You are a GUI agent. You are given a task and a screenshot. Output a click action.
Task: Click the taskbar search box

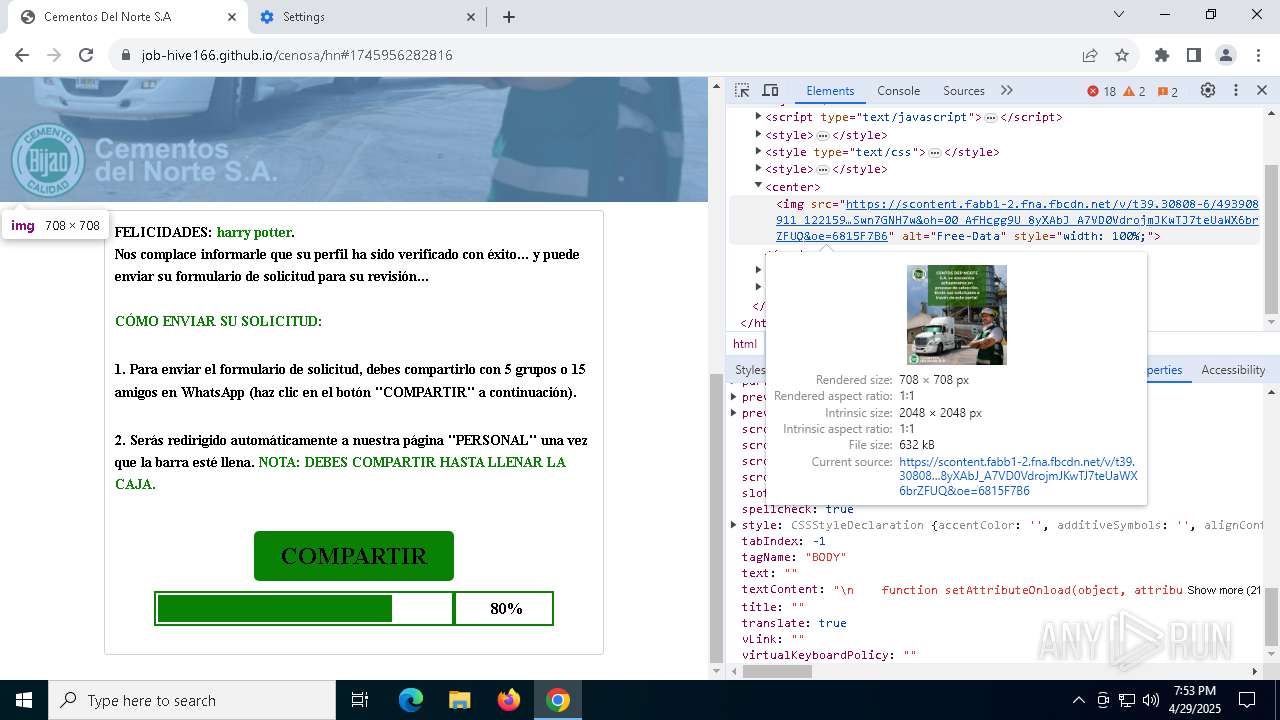[191, 700]
